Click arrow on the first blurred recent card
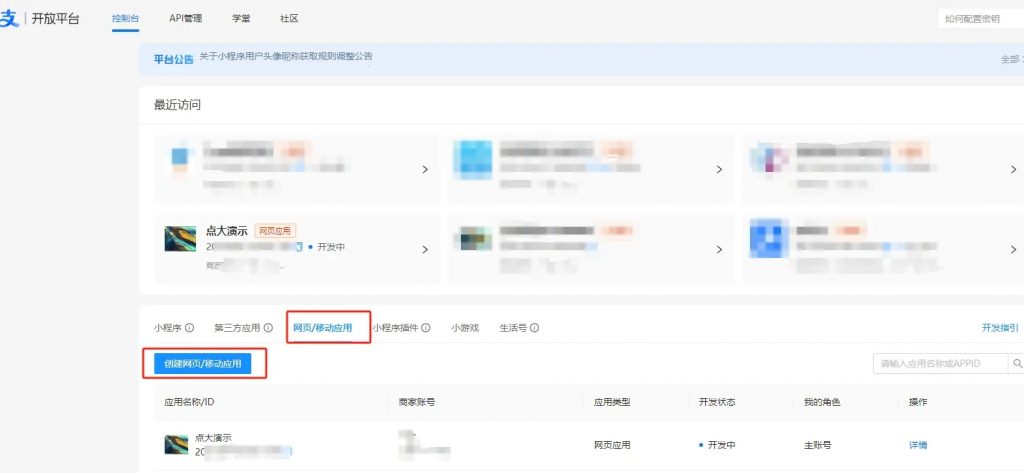Viewport: 1024px width, 473px height. pyautogui.click(x=425, y=169)
